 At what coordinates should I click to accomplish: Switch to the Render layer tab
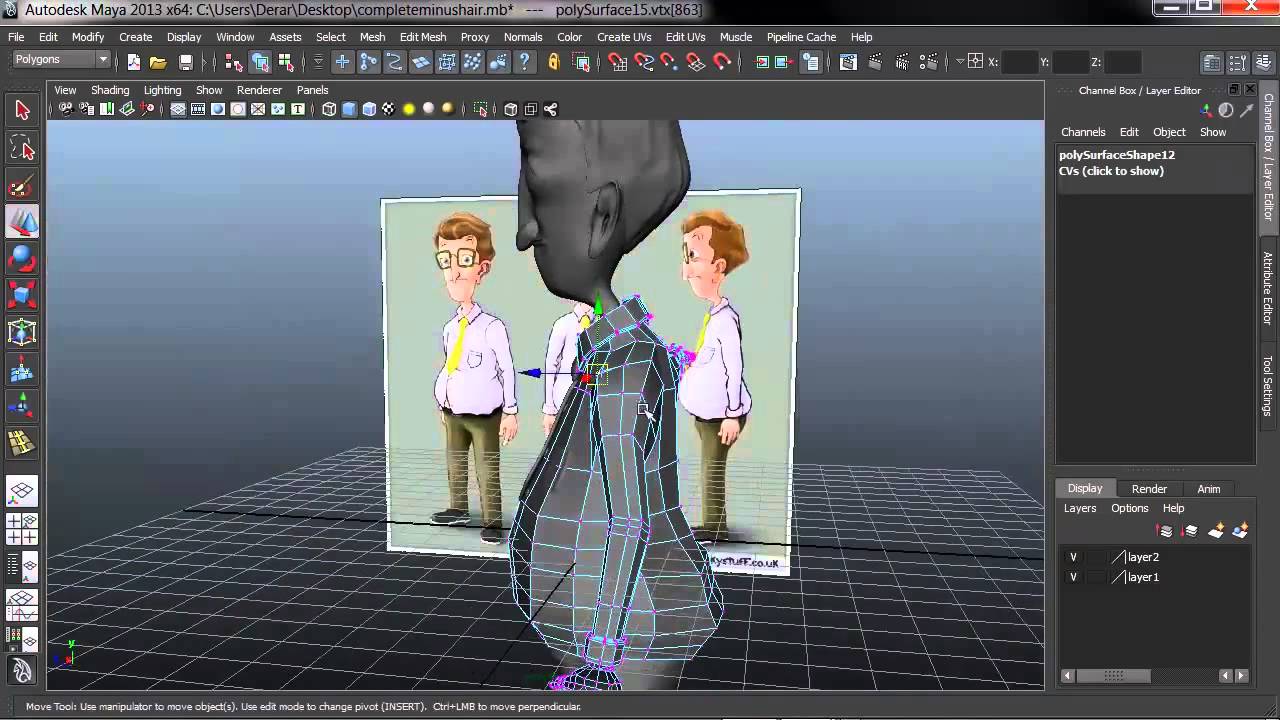coord(1149,489)
